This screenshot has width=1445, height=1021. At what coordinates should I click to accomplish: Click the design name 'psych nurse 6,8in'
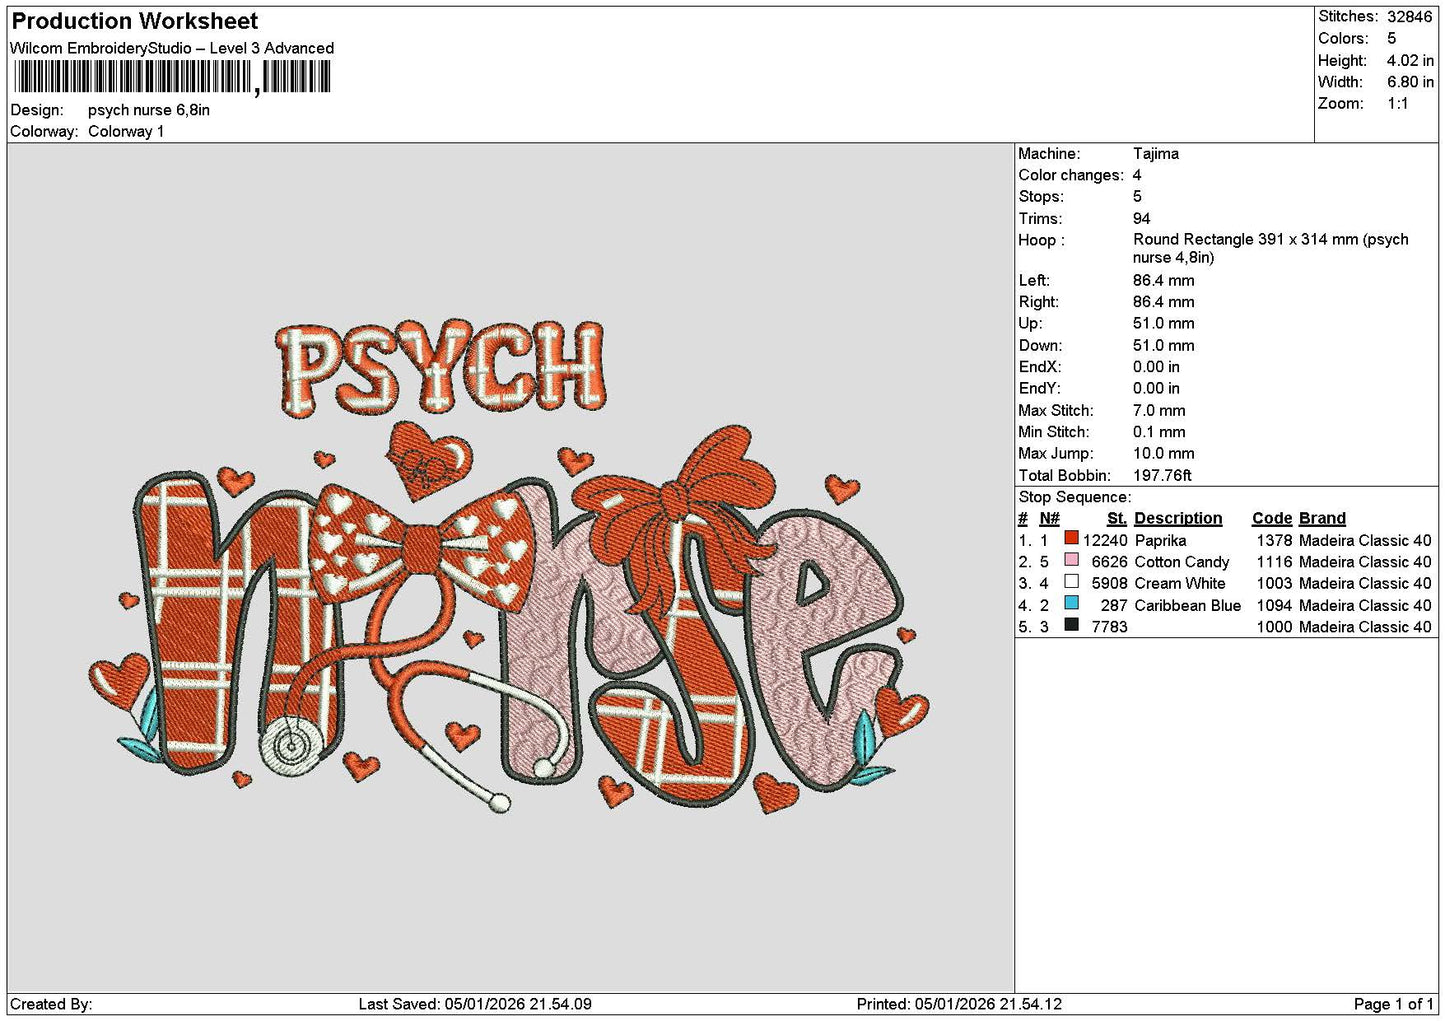pos(149,110)
